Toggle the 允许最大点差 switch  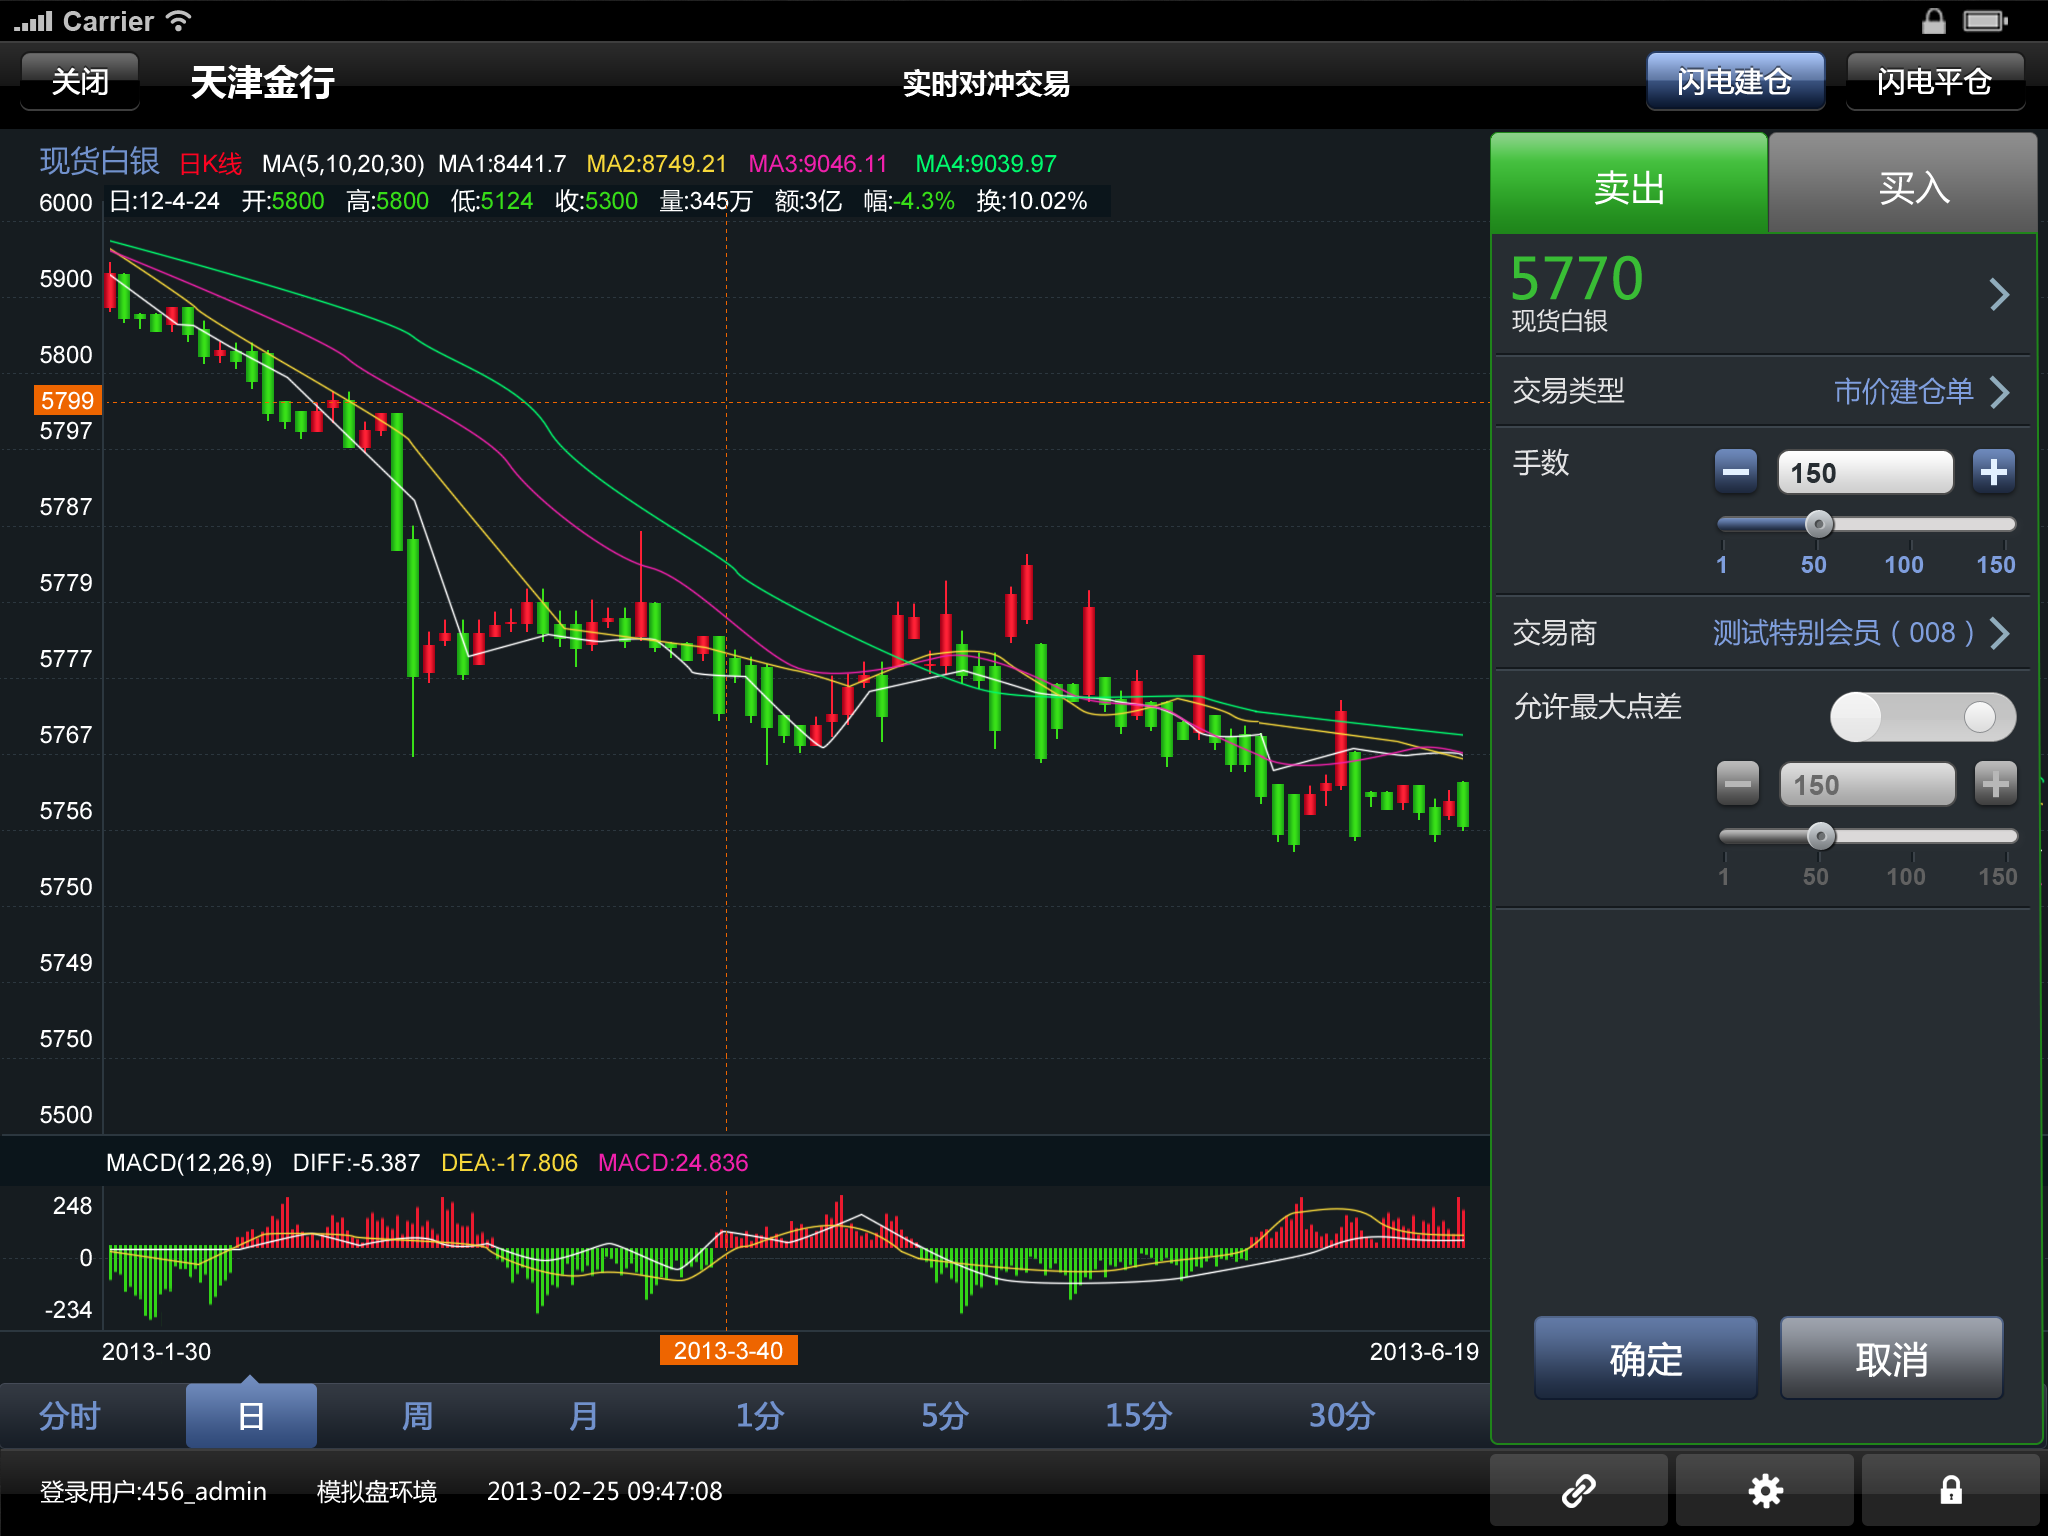pos(1923,717)
